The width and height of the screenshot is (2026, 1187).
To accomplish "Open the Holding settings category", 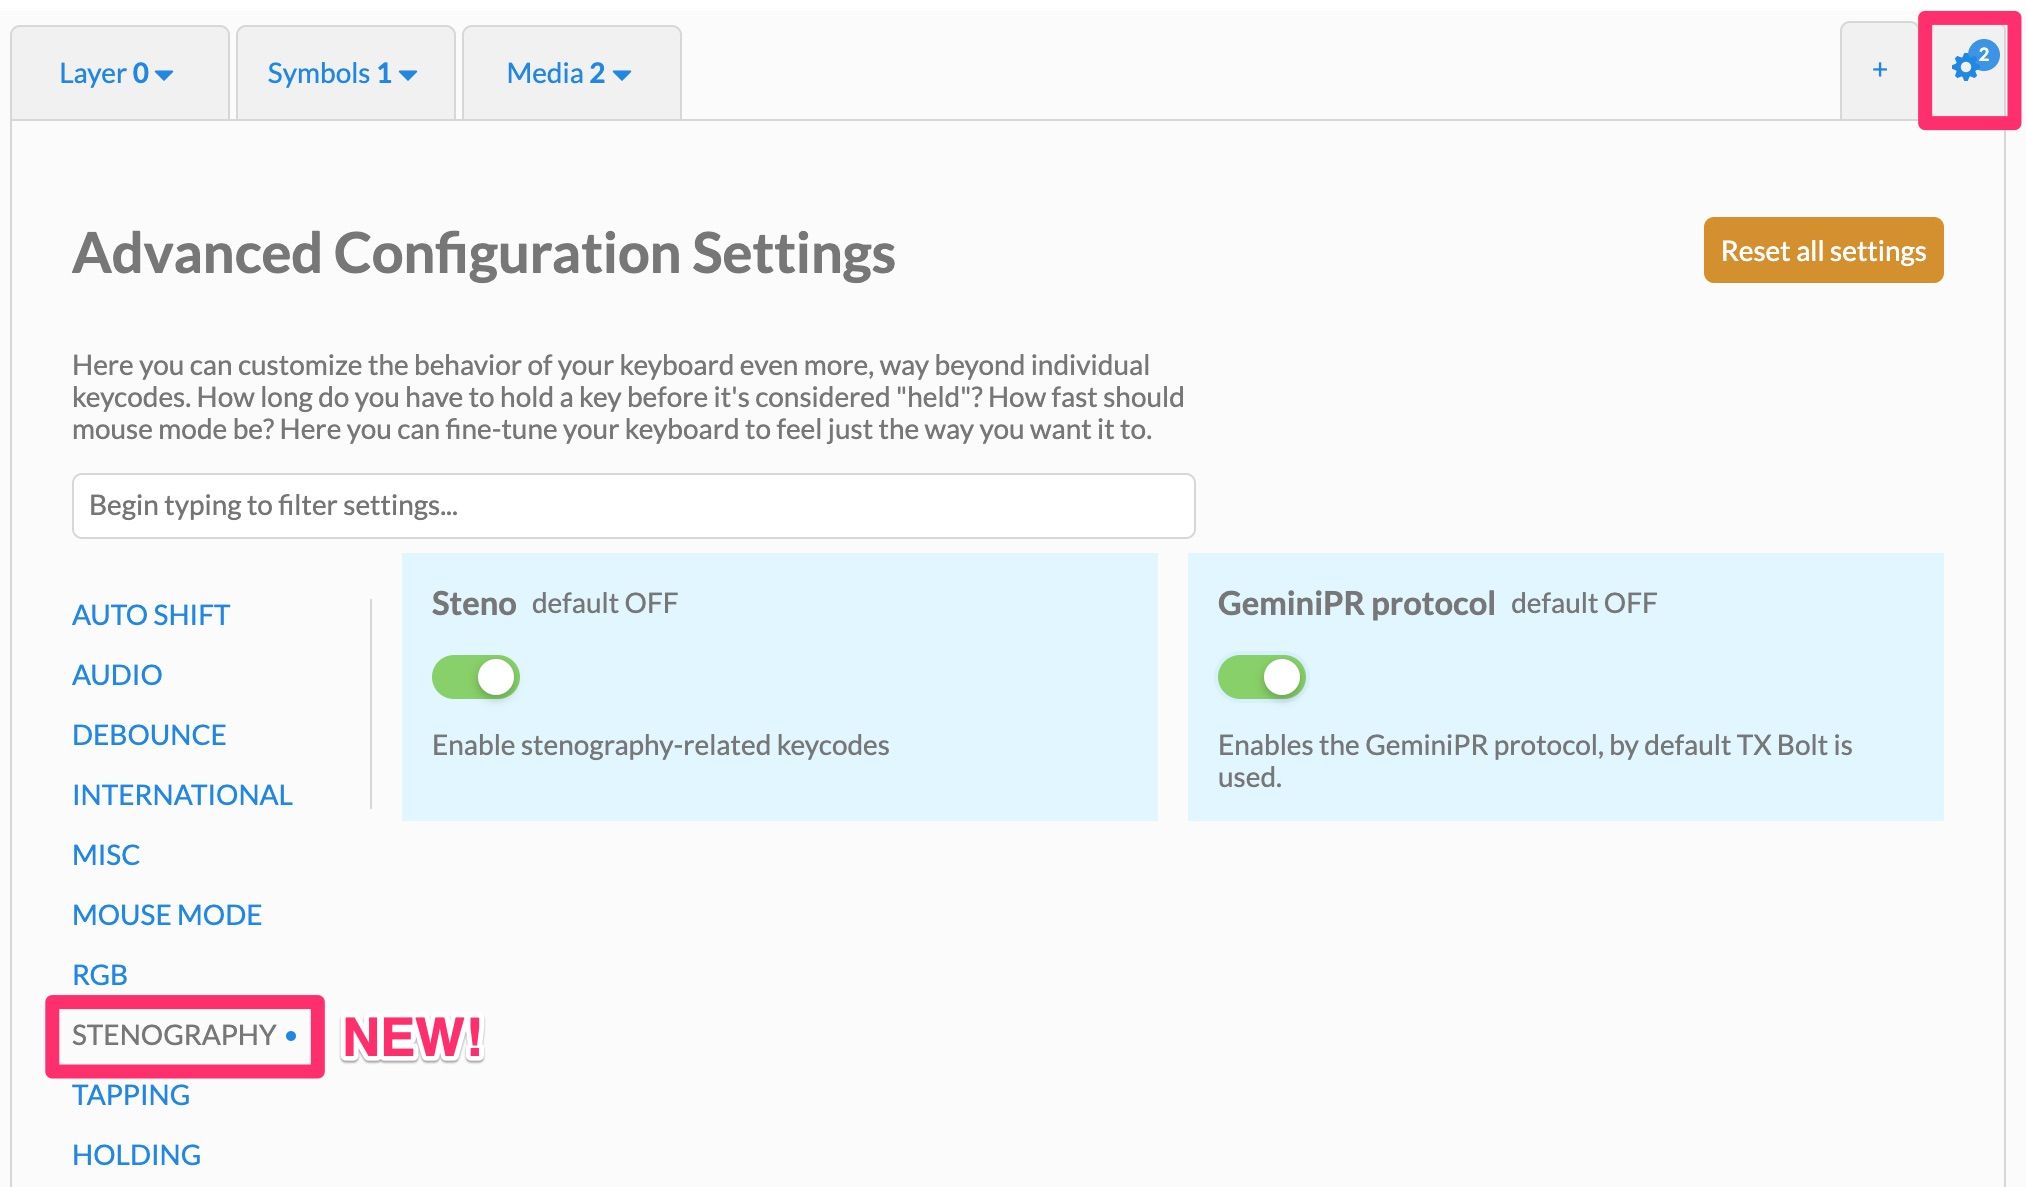I will click(x=136, y=1155).
